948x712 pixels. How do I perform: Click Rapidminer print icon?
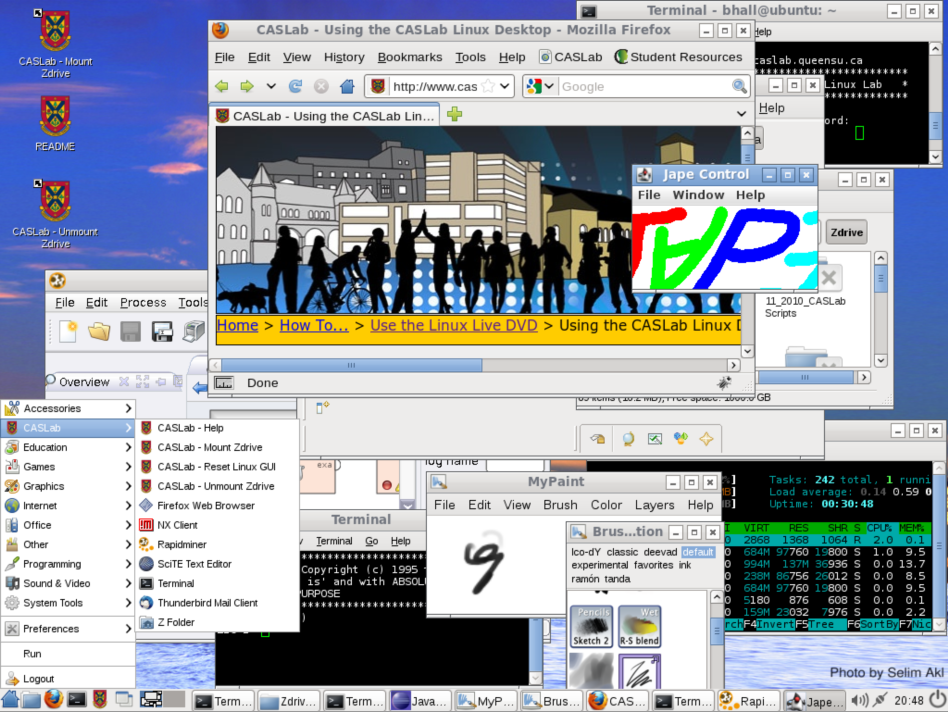point(193,331)
